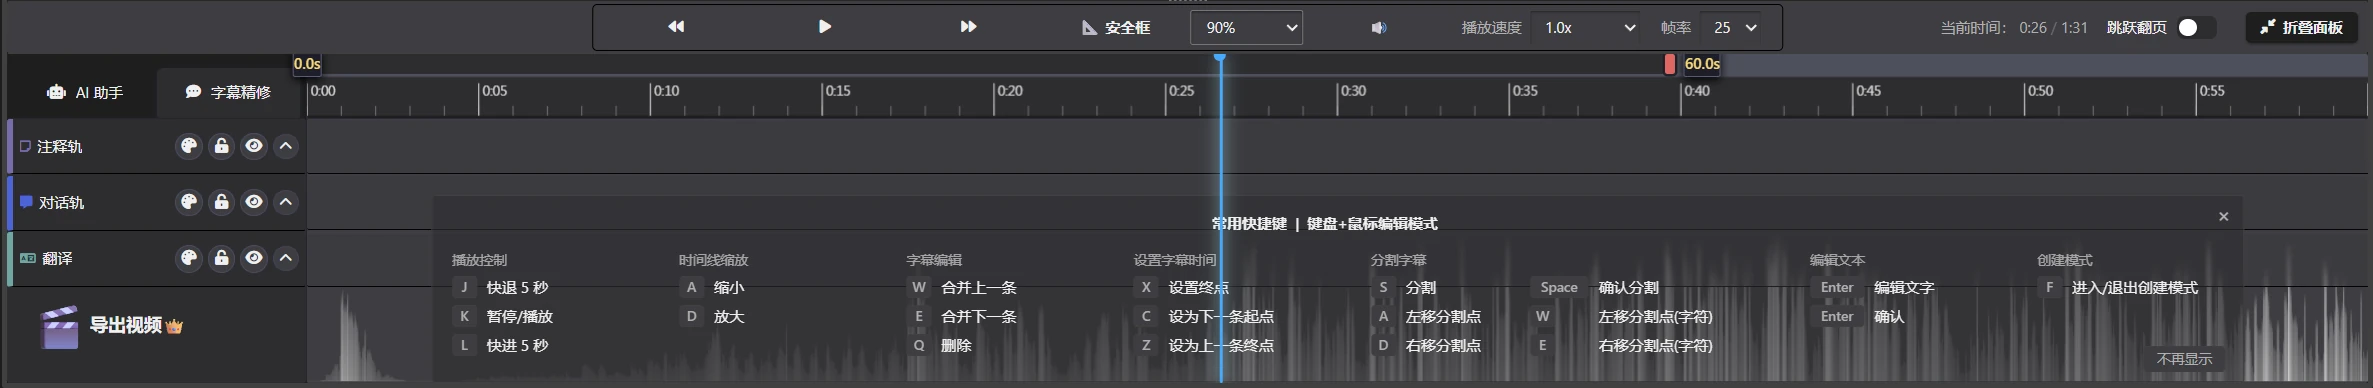2373x388 pixels.
Task: Click the red 60.0s end marker
Action: [1670, 64]
